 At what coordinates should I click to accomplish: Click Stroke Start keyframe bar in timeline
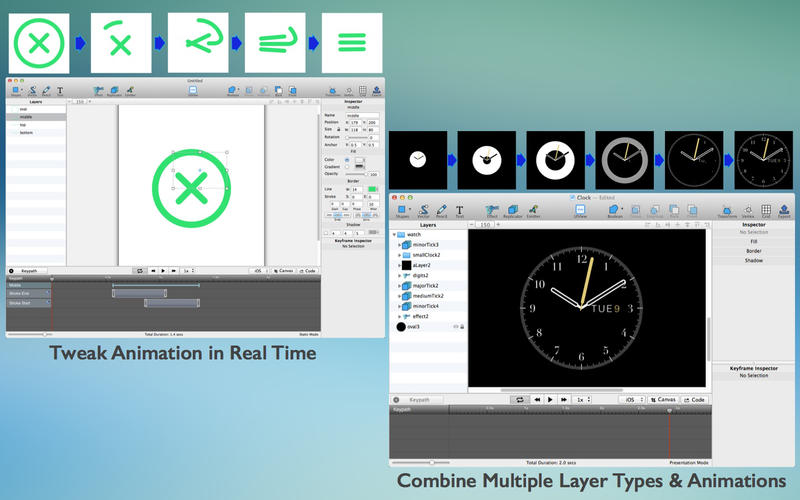point(172,303)
